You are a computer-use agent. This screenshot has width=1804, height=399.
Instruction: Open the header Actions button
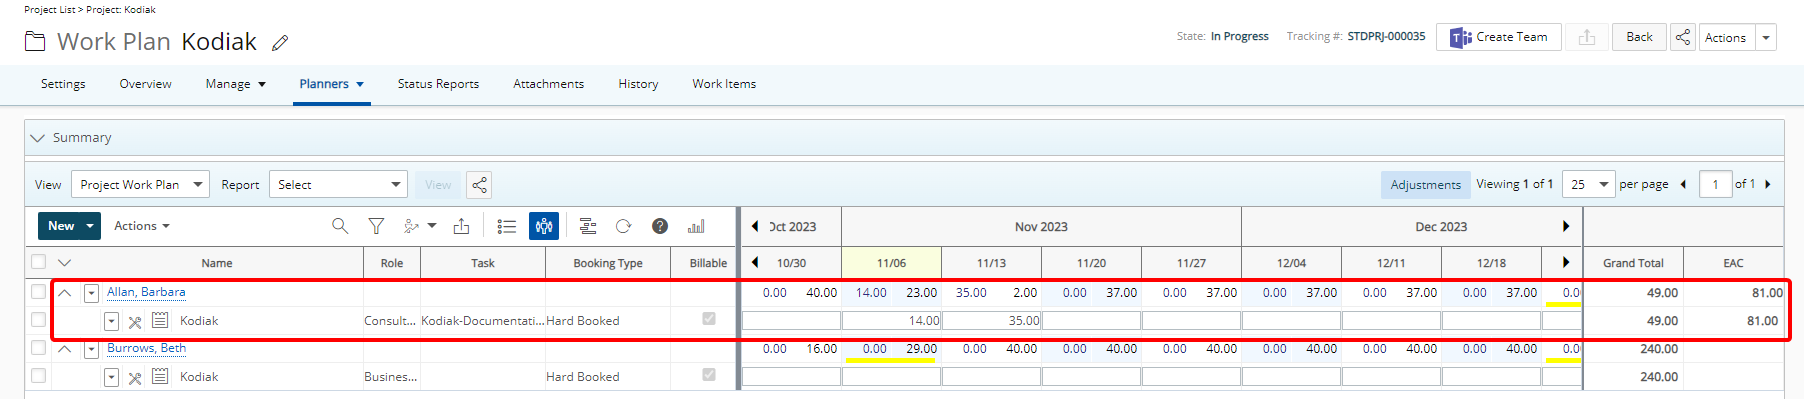pyautogui.click(x=1725, y=37)
